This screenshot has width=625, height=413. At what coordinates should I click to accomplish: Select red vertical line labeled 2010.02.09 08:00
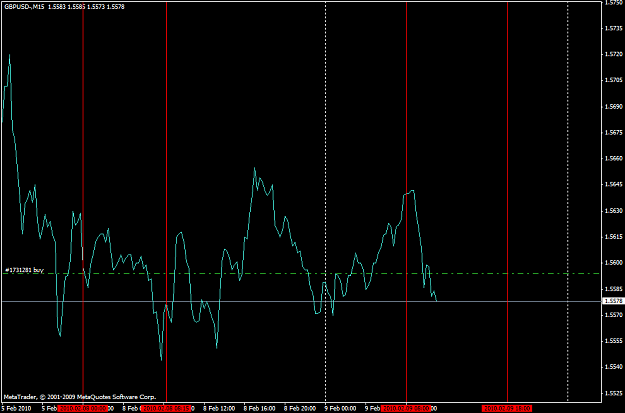406,202
